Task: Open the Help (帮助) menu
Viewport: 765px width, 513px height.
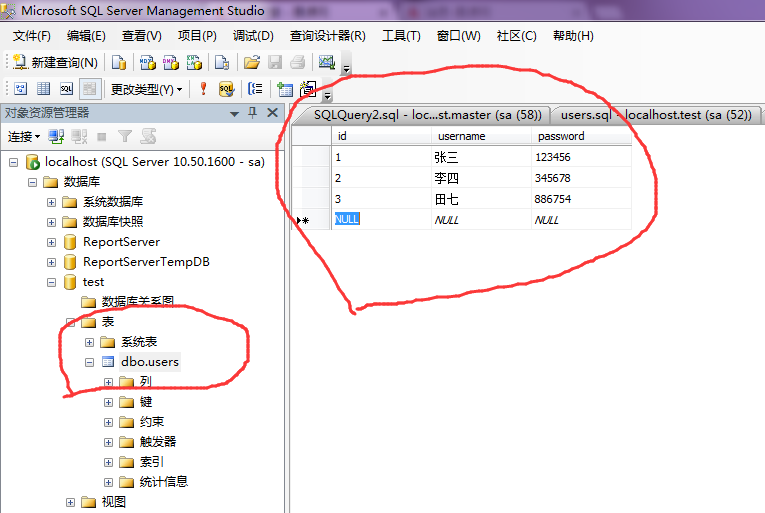Action: point(573,36)
